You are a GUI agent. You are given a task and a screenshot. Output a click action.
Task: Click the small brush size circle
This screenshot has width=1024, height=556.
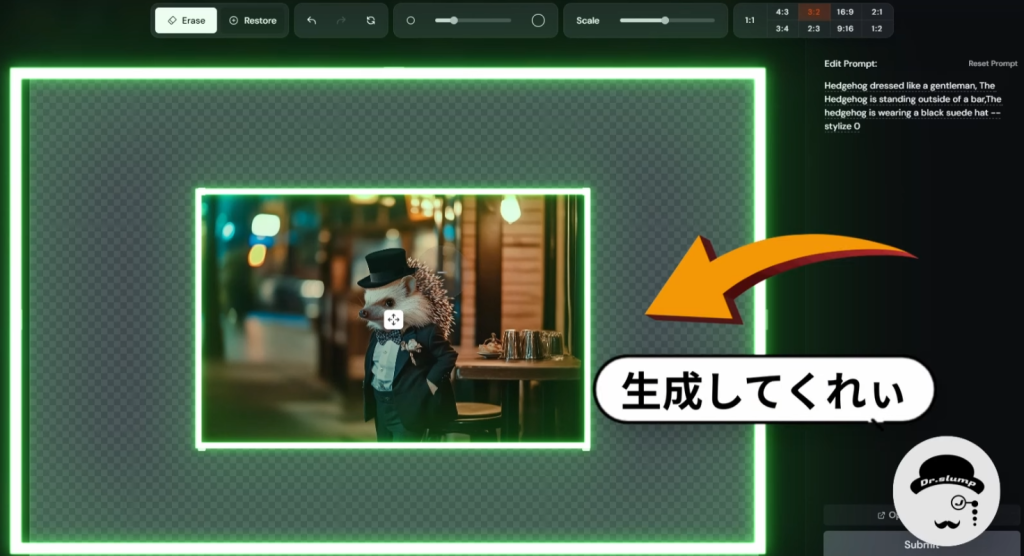click(x=410, y=20)
